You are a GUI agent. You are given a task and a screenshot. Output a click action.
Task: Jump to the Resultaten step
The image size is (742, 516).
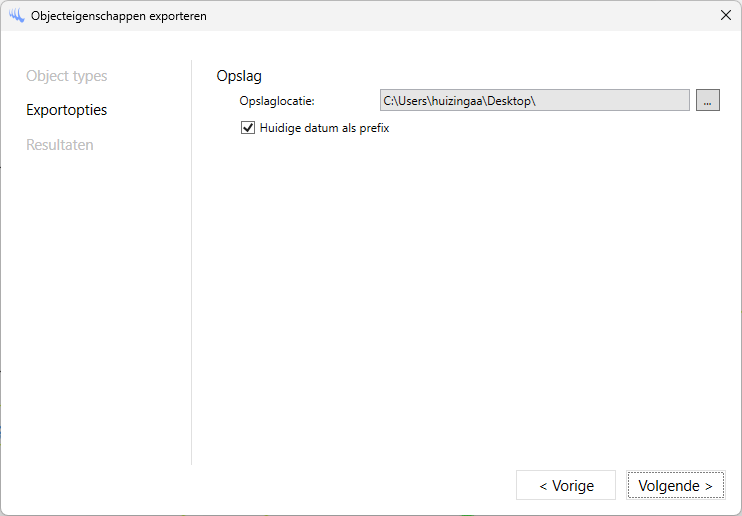click(60, 144)
